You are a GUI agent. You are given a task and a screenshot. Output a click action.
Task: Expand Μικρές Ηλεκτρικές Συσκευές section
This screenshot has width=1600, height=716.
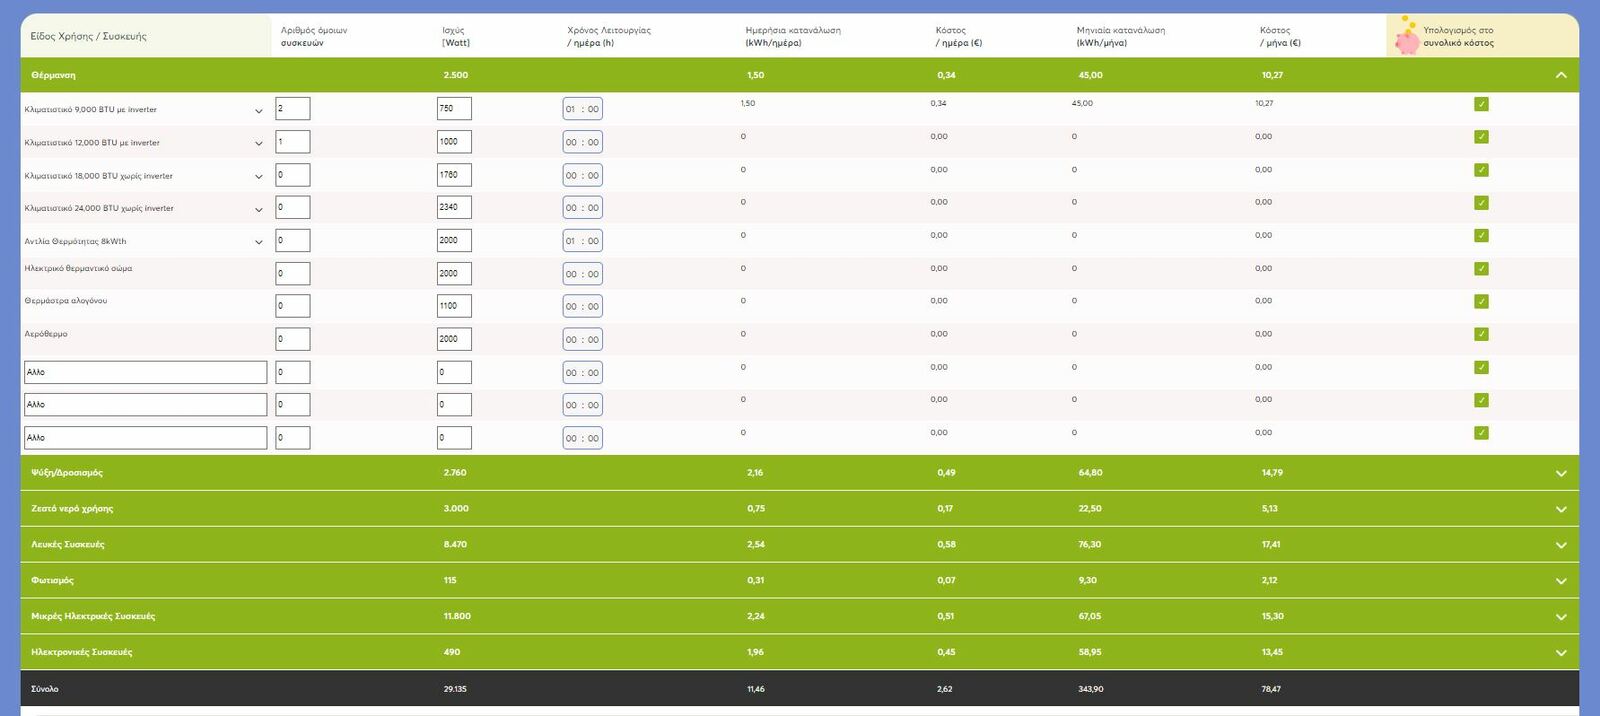coord(1561,617)
